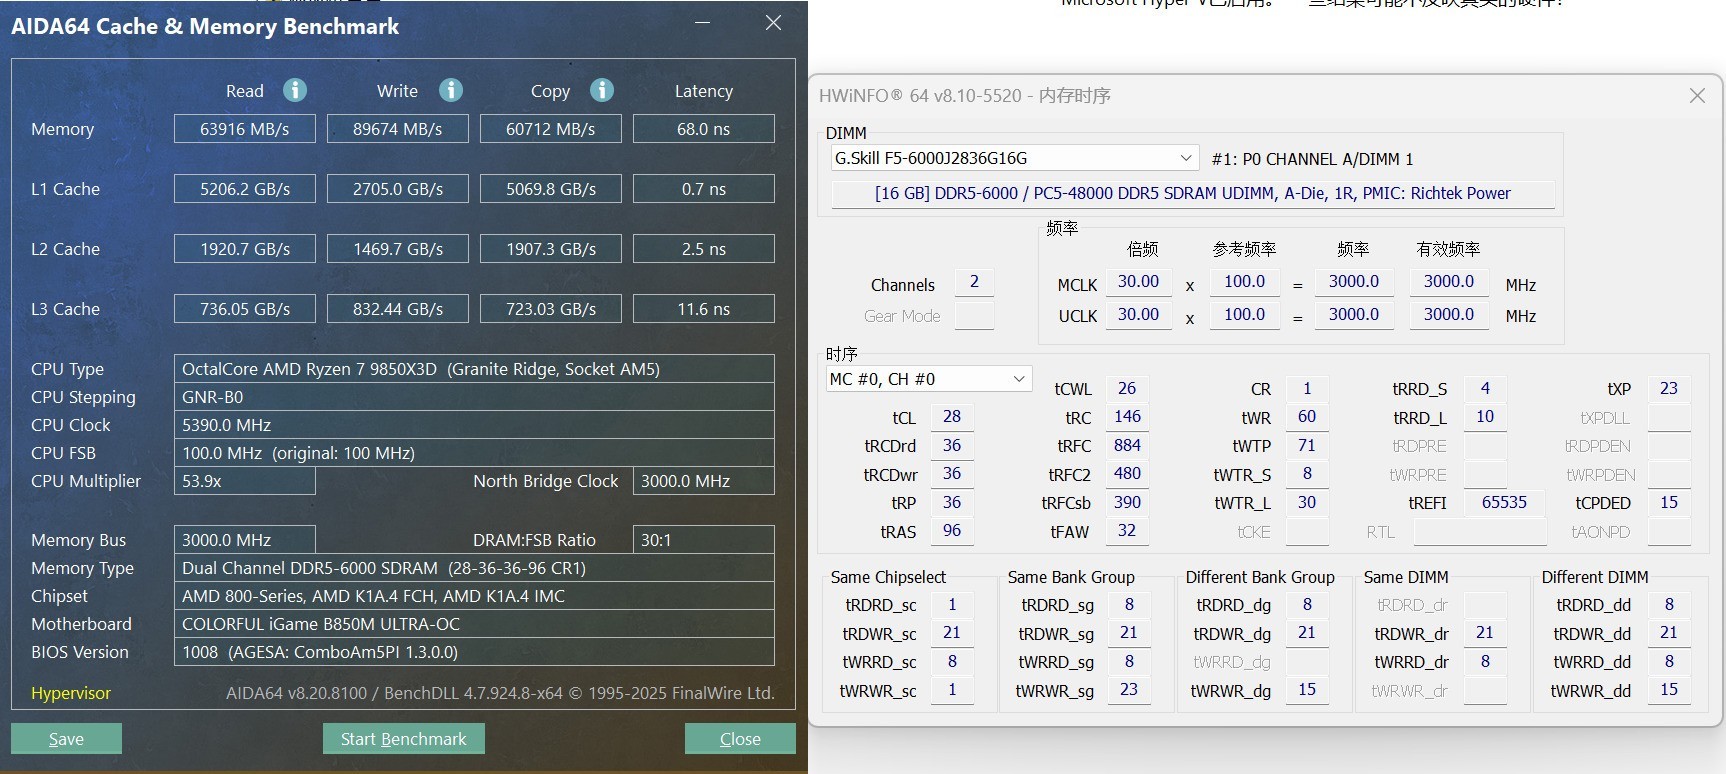Click CPU Clock field 5390.0 MHz

pyautogui.click(x=474, y=425)
